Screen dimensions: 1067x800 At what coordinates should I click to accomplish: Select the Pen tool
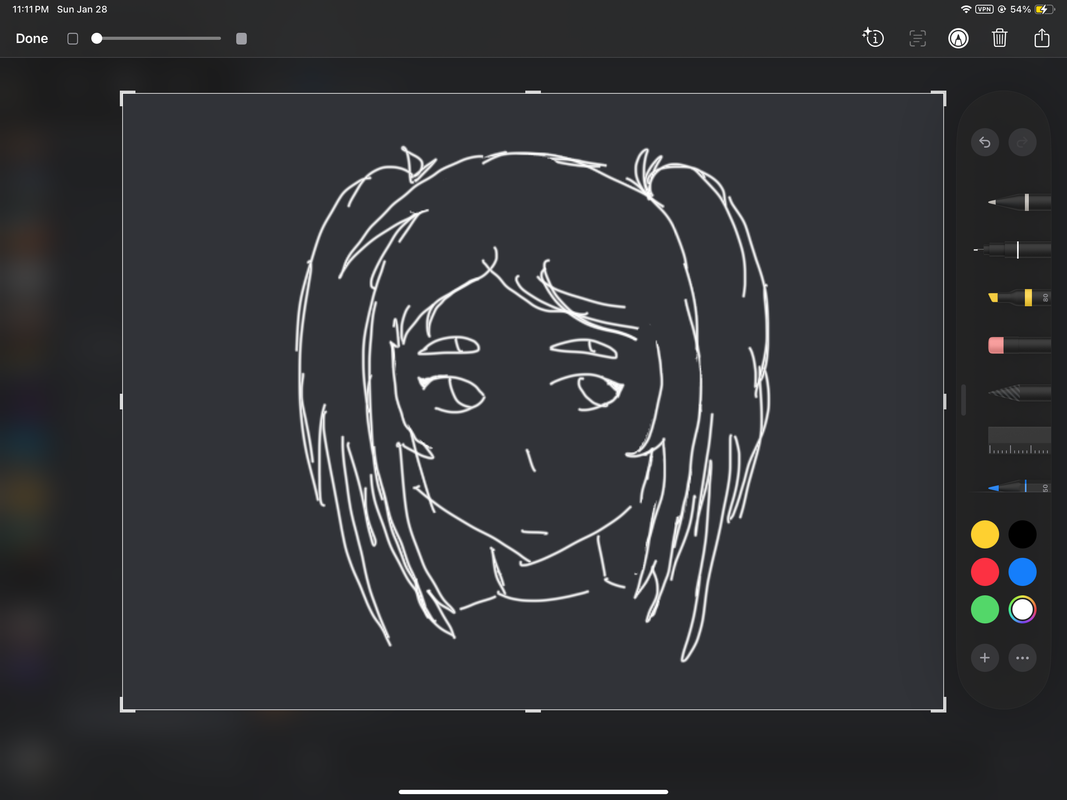click(1019, 202)
